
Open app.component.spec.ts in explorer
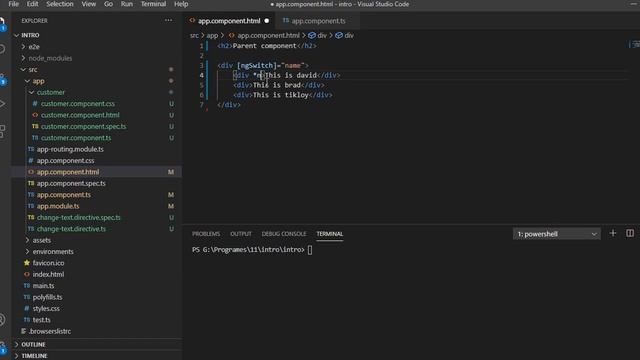tap(71, 184)
